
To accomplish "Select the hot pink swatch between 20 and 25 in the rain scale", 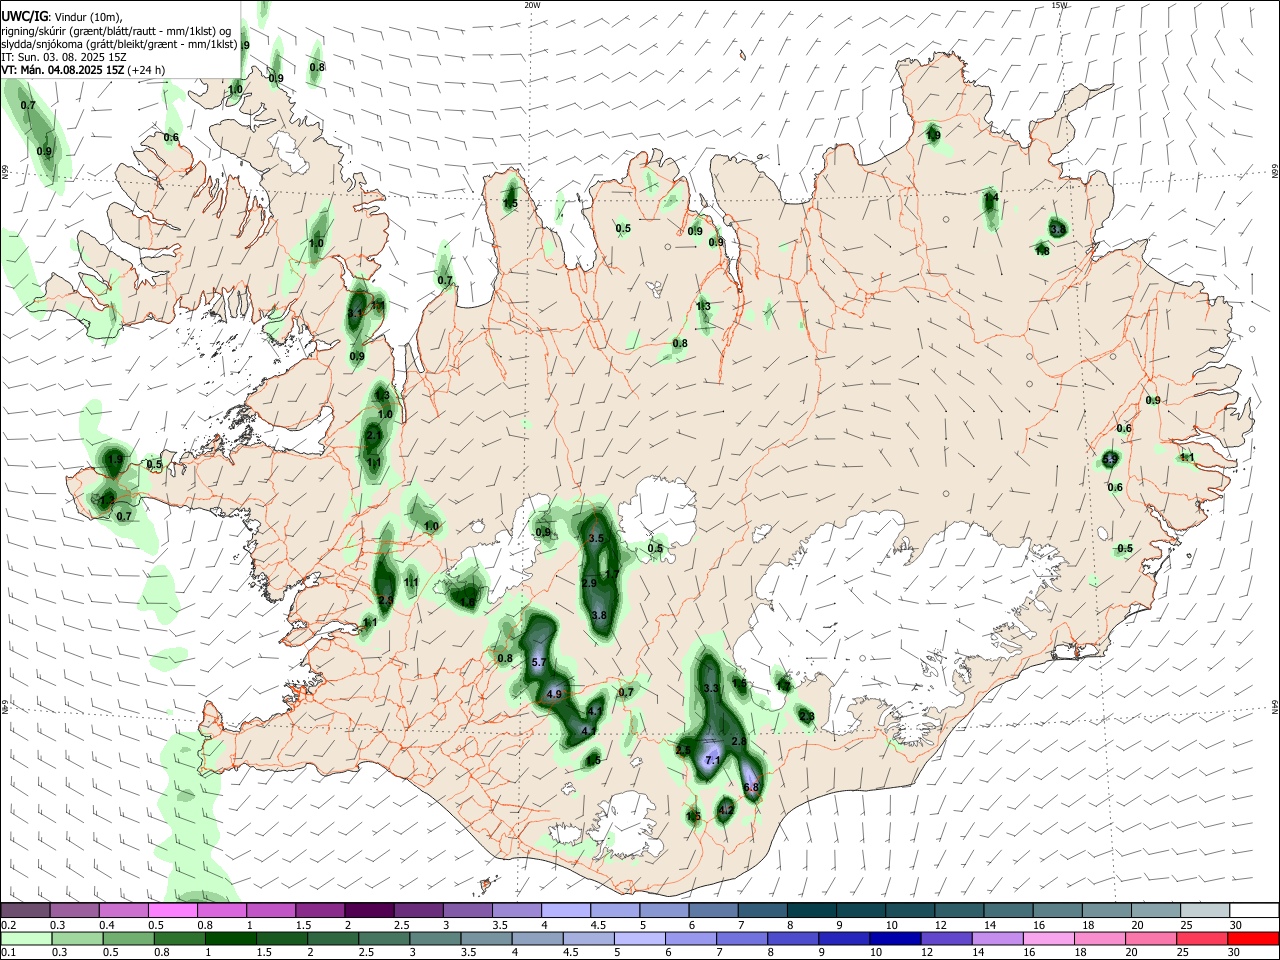I will (x=1151, y=938).
